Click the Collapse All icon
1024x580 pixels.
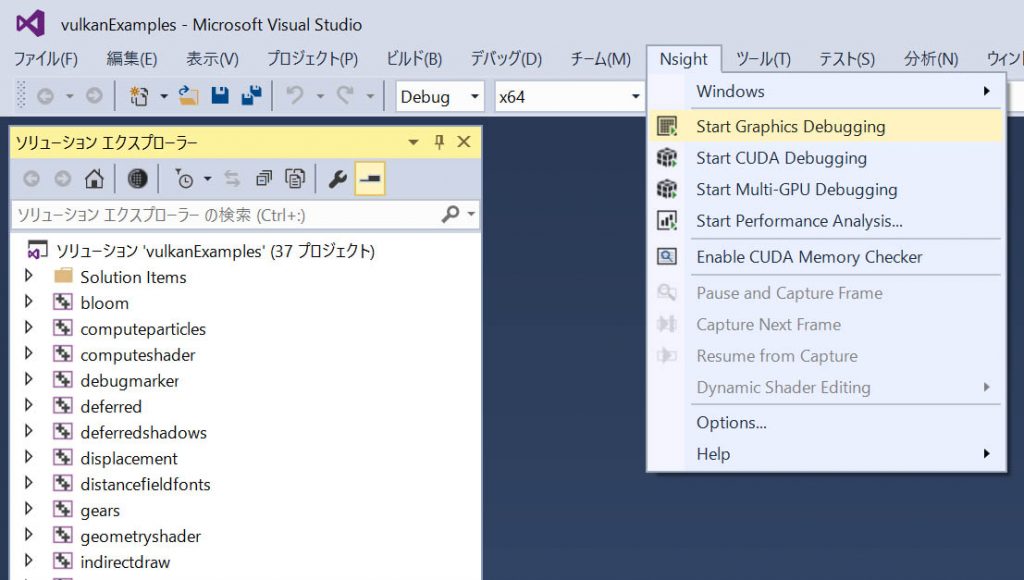click(264, 178)
